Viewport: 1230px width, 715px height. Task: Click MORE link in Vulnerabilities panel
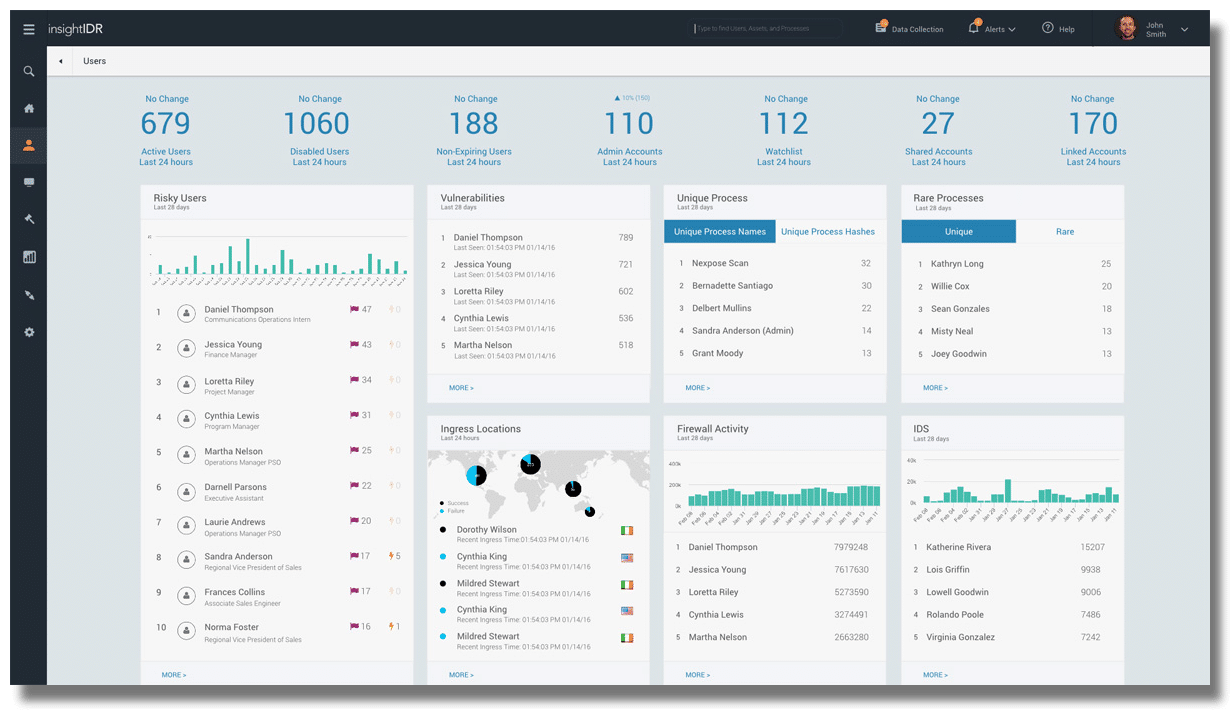point(461,388)
